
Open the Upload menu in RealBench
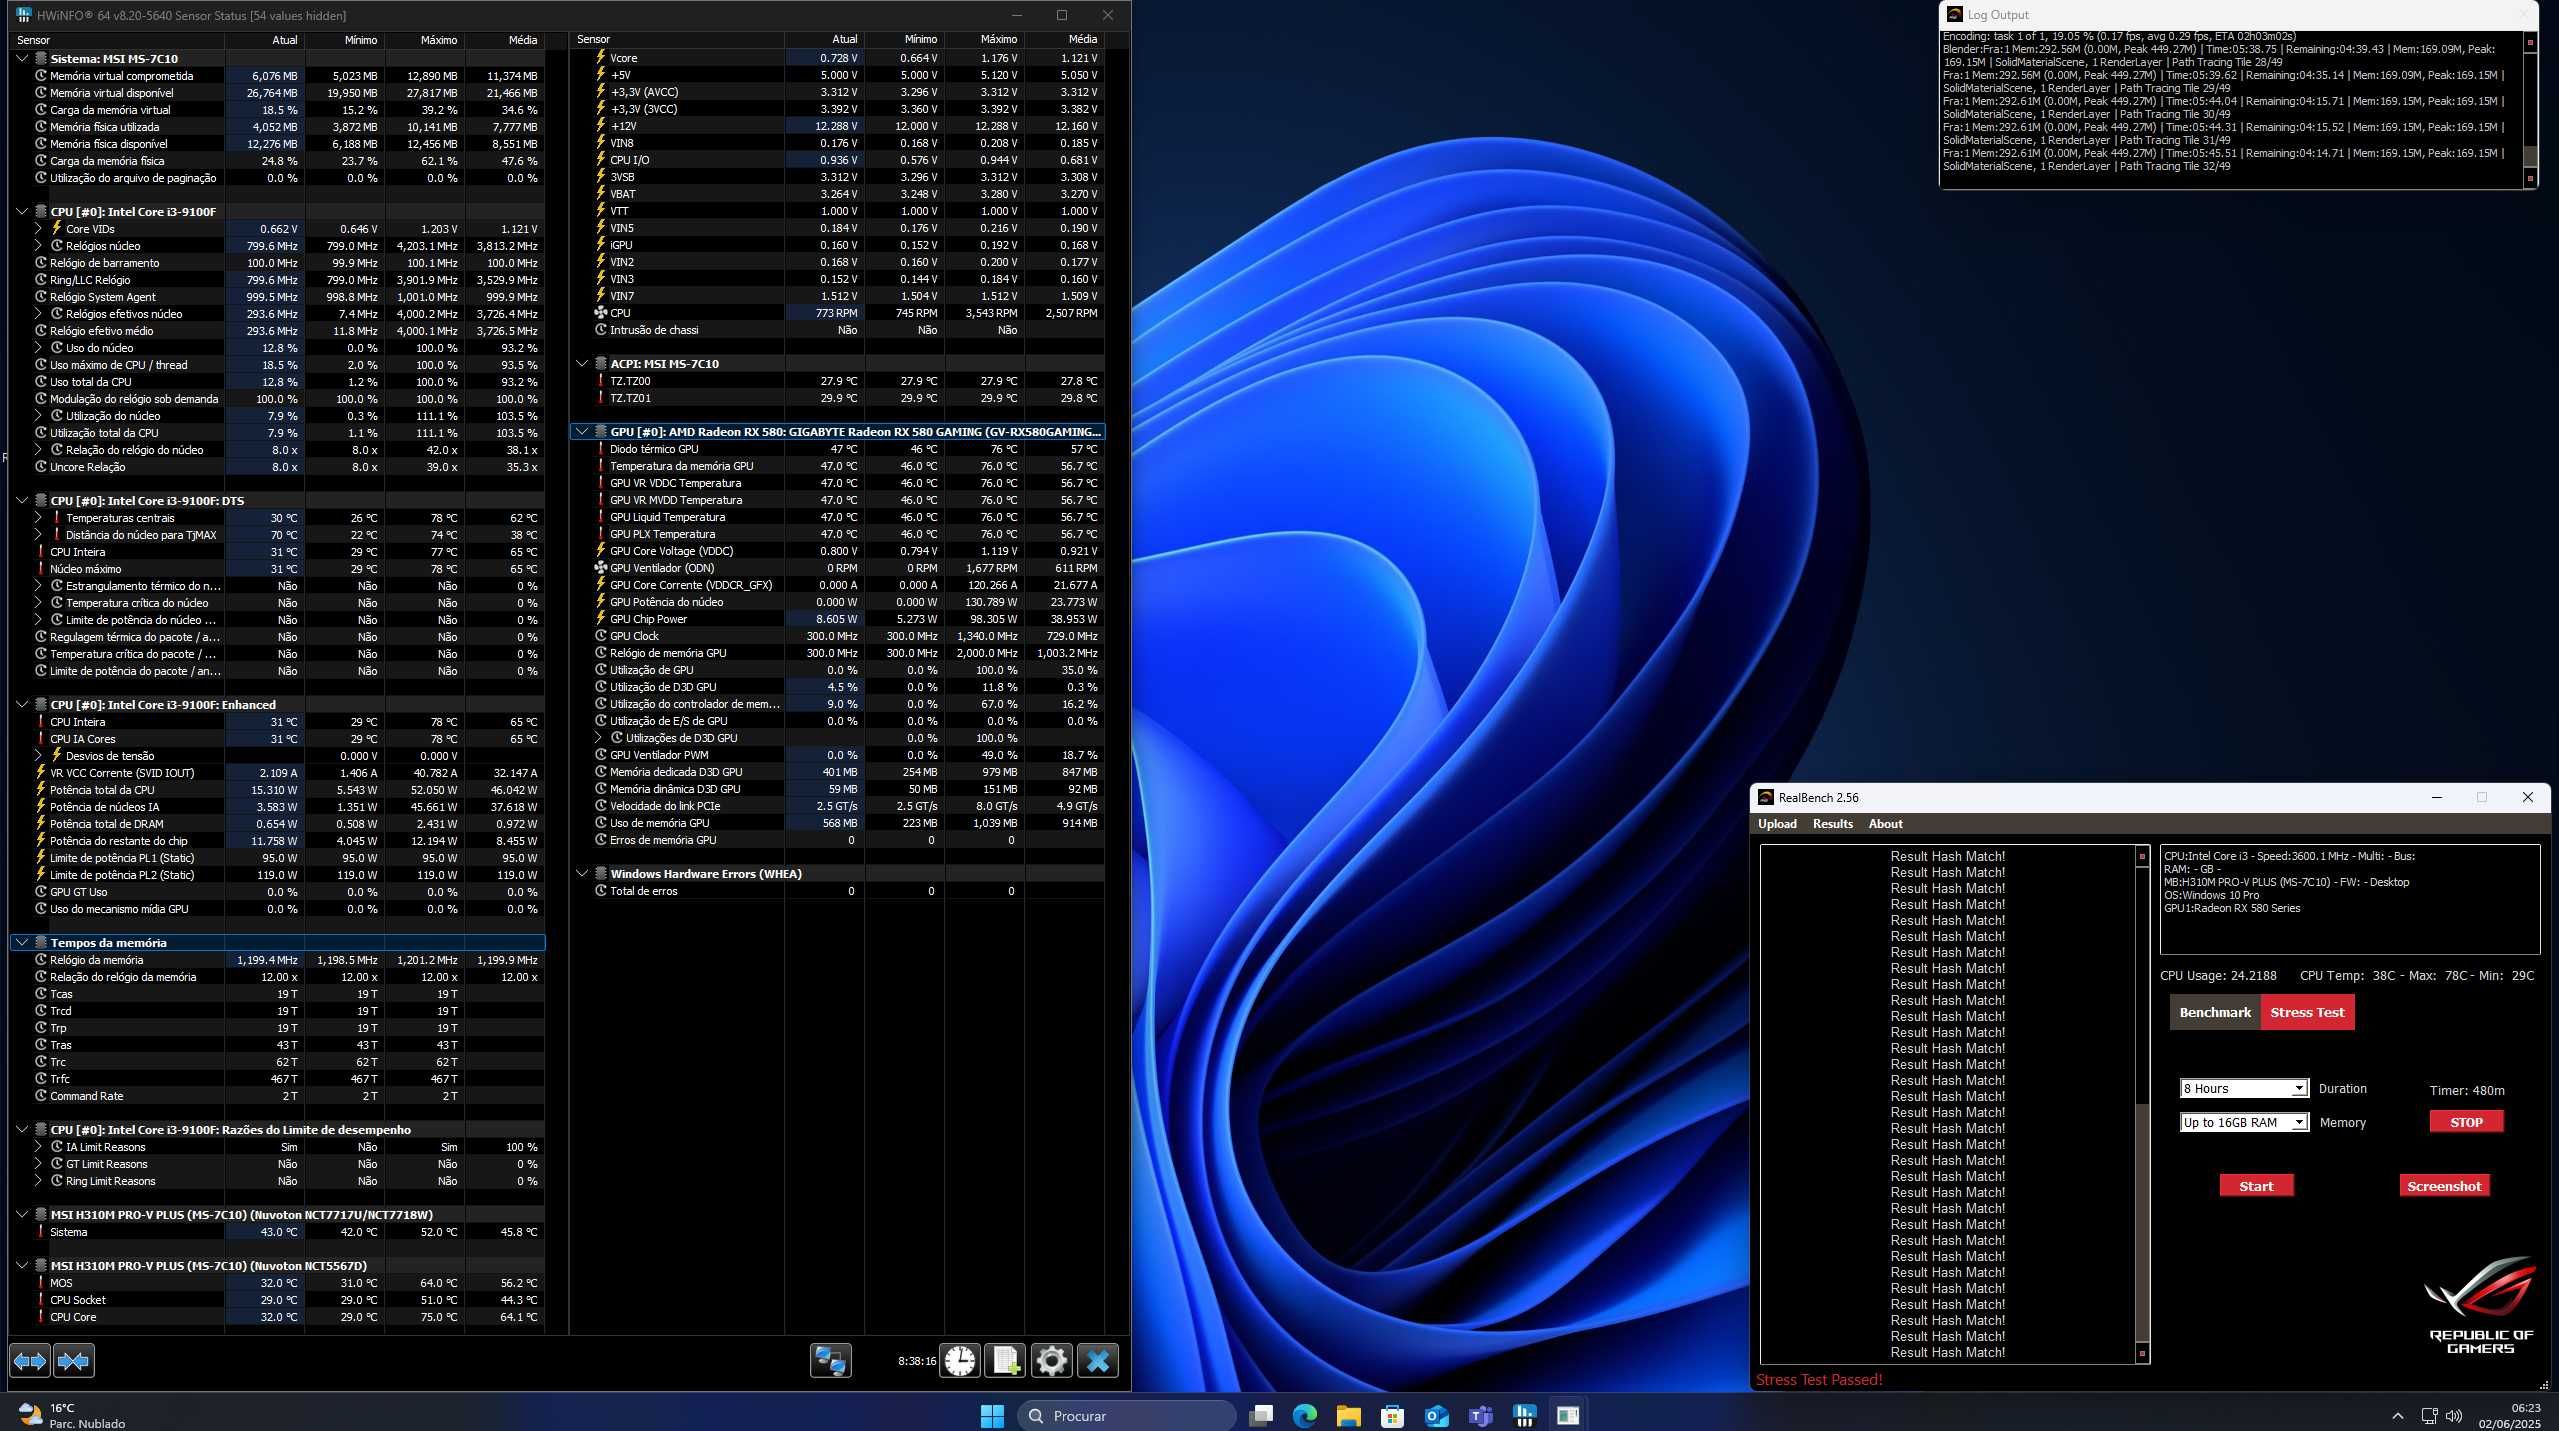pos(1777,824)
